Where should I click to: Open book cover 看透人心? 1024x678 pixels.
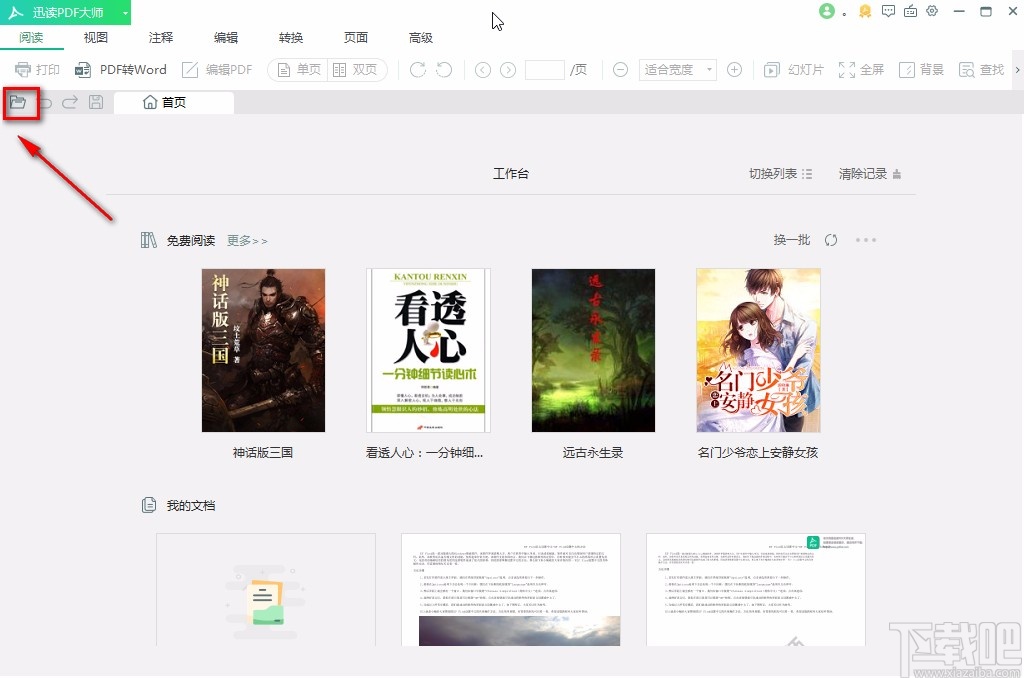[428, 350]
